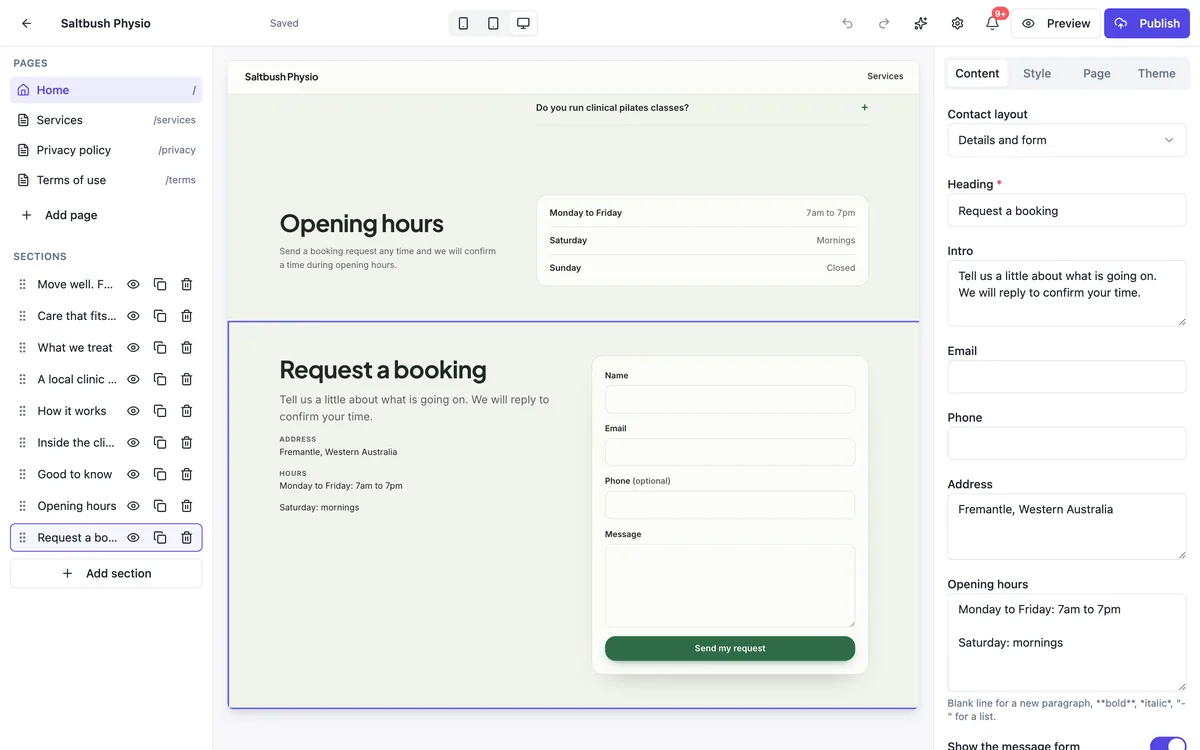Focus the Phone field in Content panel
The image size is (1200, 750).
point(1067,443)
